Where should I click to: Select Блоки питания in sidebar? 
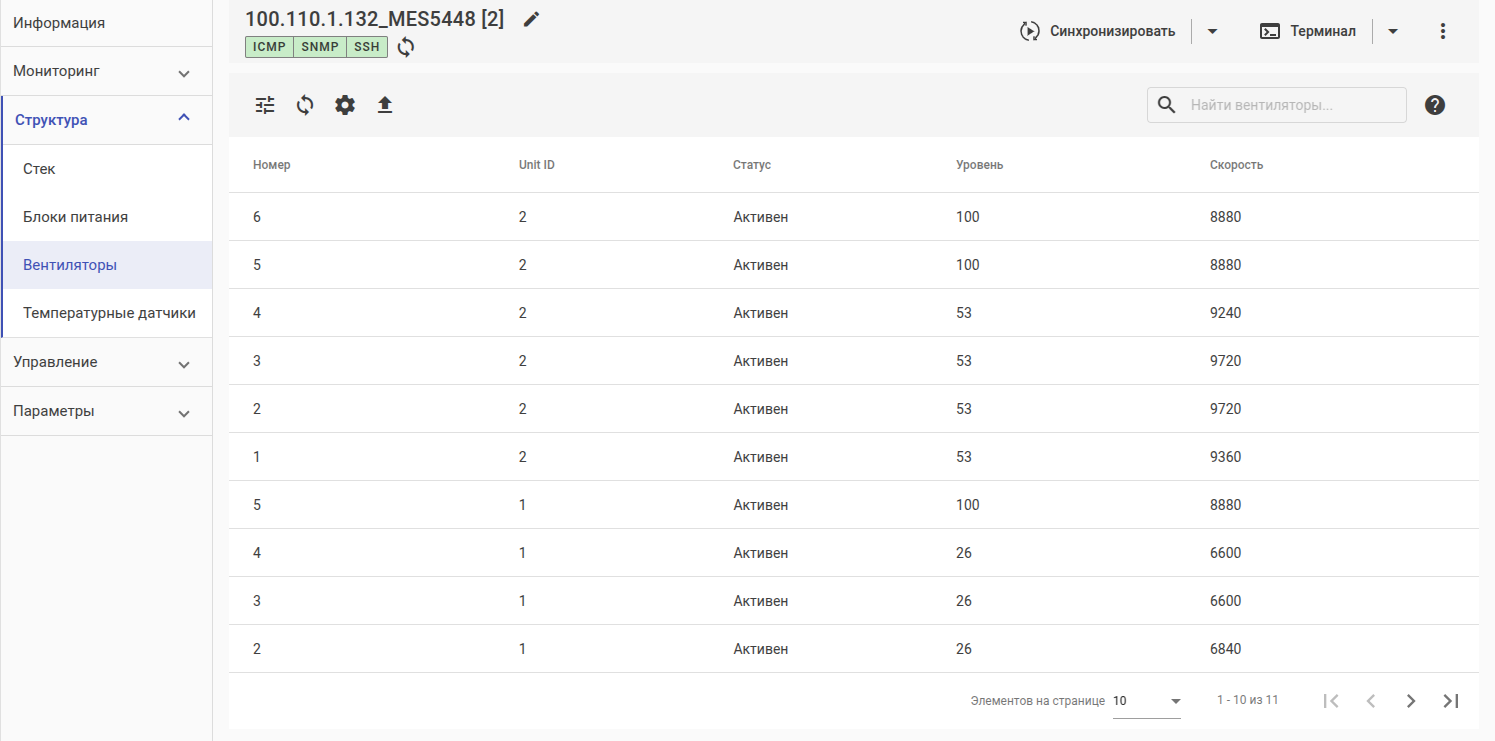click(76, 217)
